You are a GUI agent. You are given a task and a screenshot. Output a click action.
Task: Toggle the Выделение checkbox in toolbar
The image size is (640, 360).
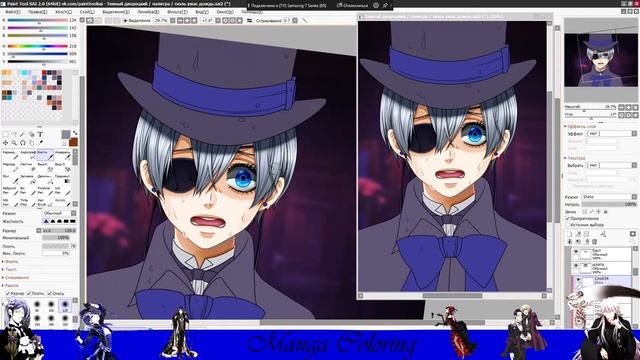coord(125,20)
